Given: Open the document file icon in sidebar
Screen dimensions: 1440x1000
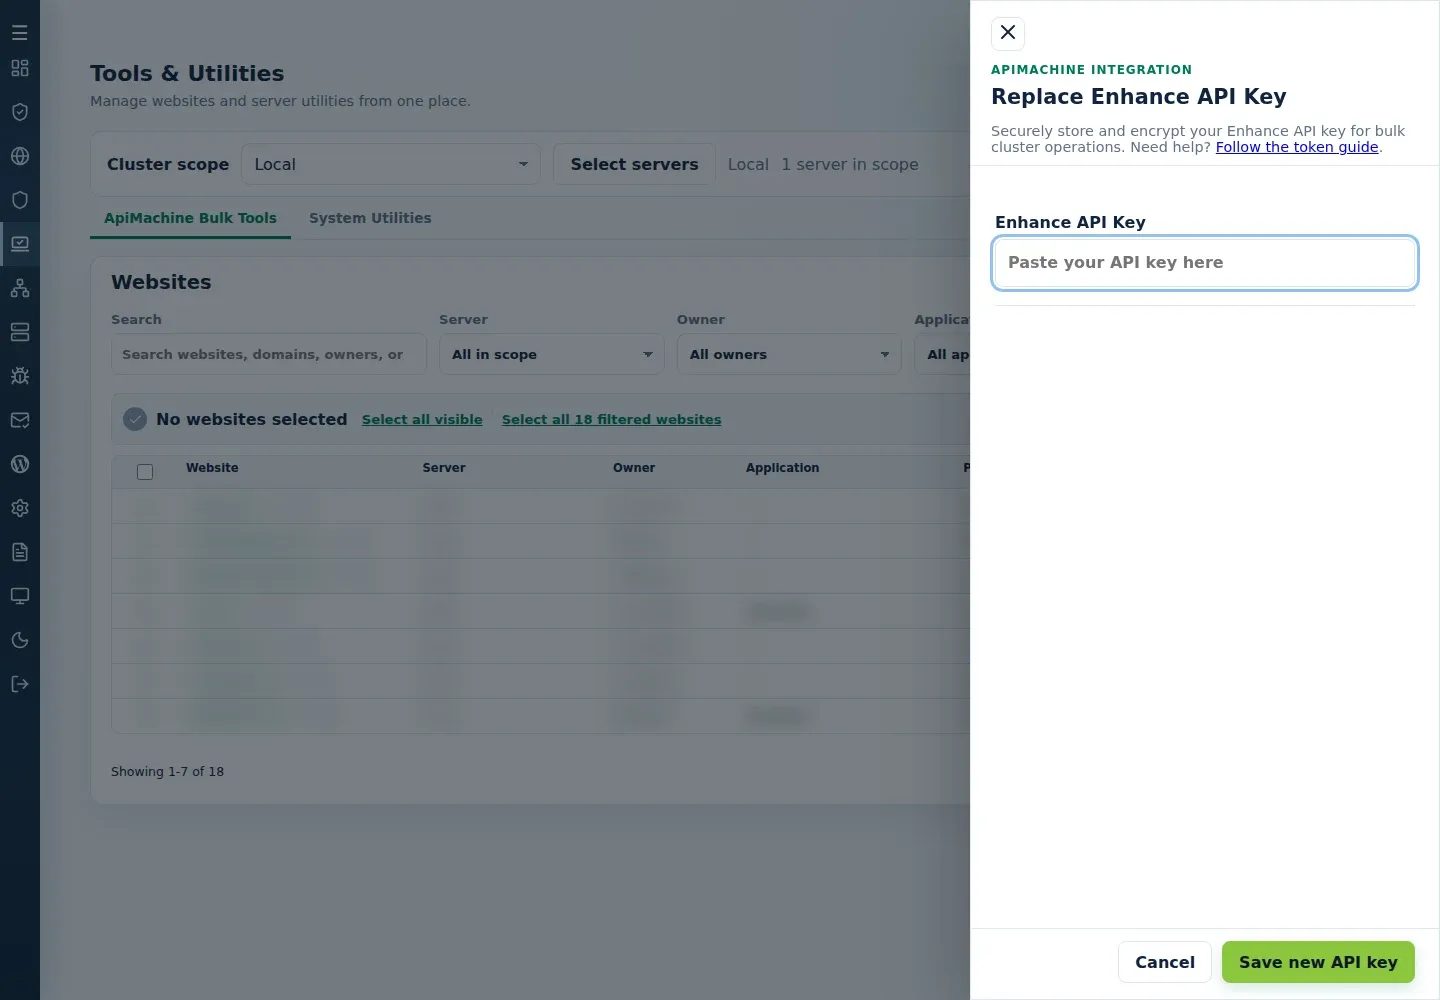Looking at the screenshot, I should [x=20, y=552].
